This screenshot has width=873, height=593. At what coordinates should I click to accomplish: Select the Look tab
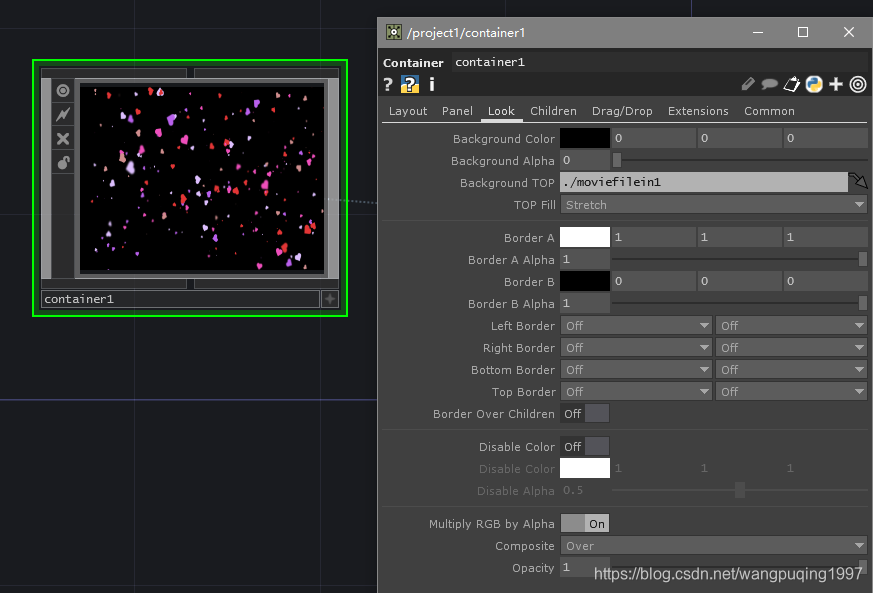pyautogui.click(x=501, y=111)
